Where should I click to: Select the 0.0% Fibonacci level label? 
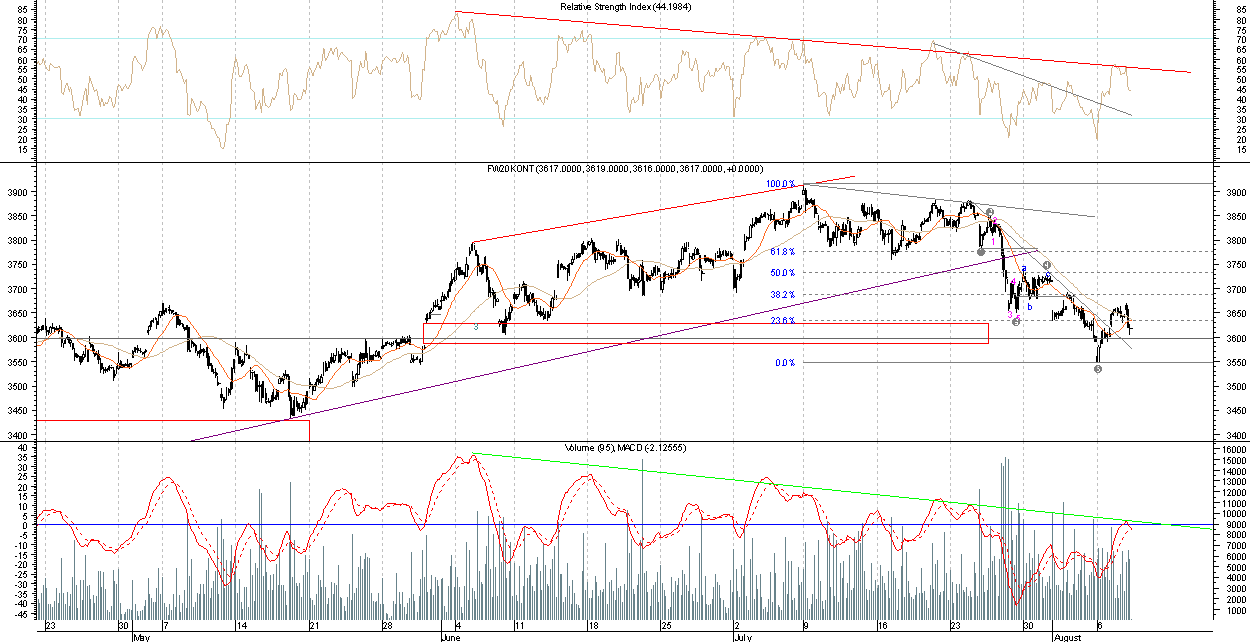[785, 363]
